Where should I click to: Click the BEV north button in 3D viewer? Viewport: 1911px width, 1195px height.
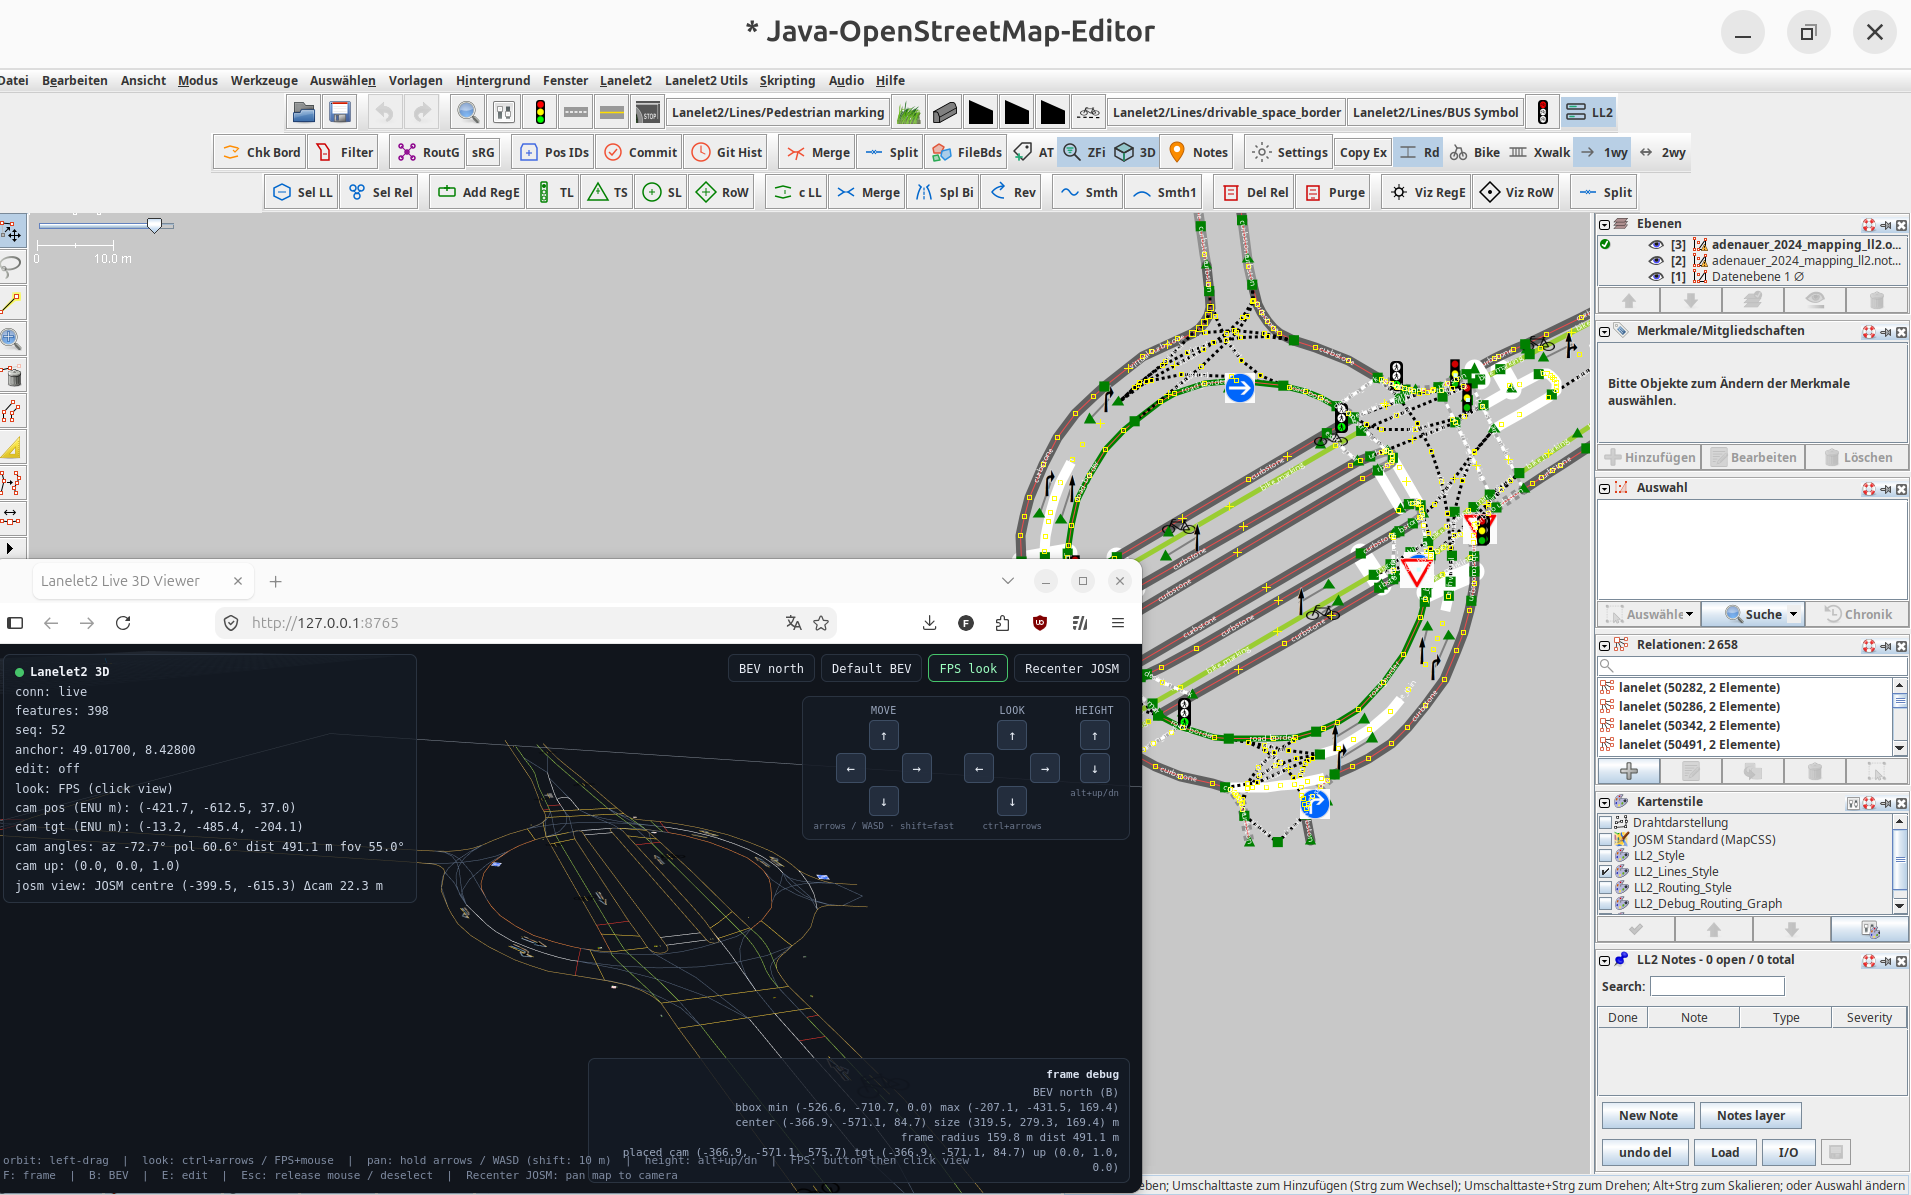(771, 668)
